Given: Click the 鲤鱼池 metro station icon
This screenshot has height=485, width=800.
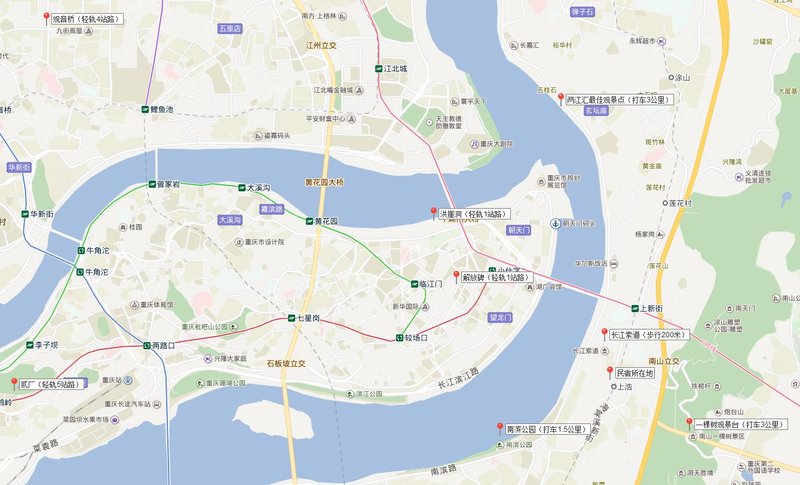Looking at the screenshot, I should click(145, 109).
